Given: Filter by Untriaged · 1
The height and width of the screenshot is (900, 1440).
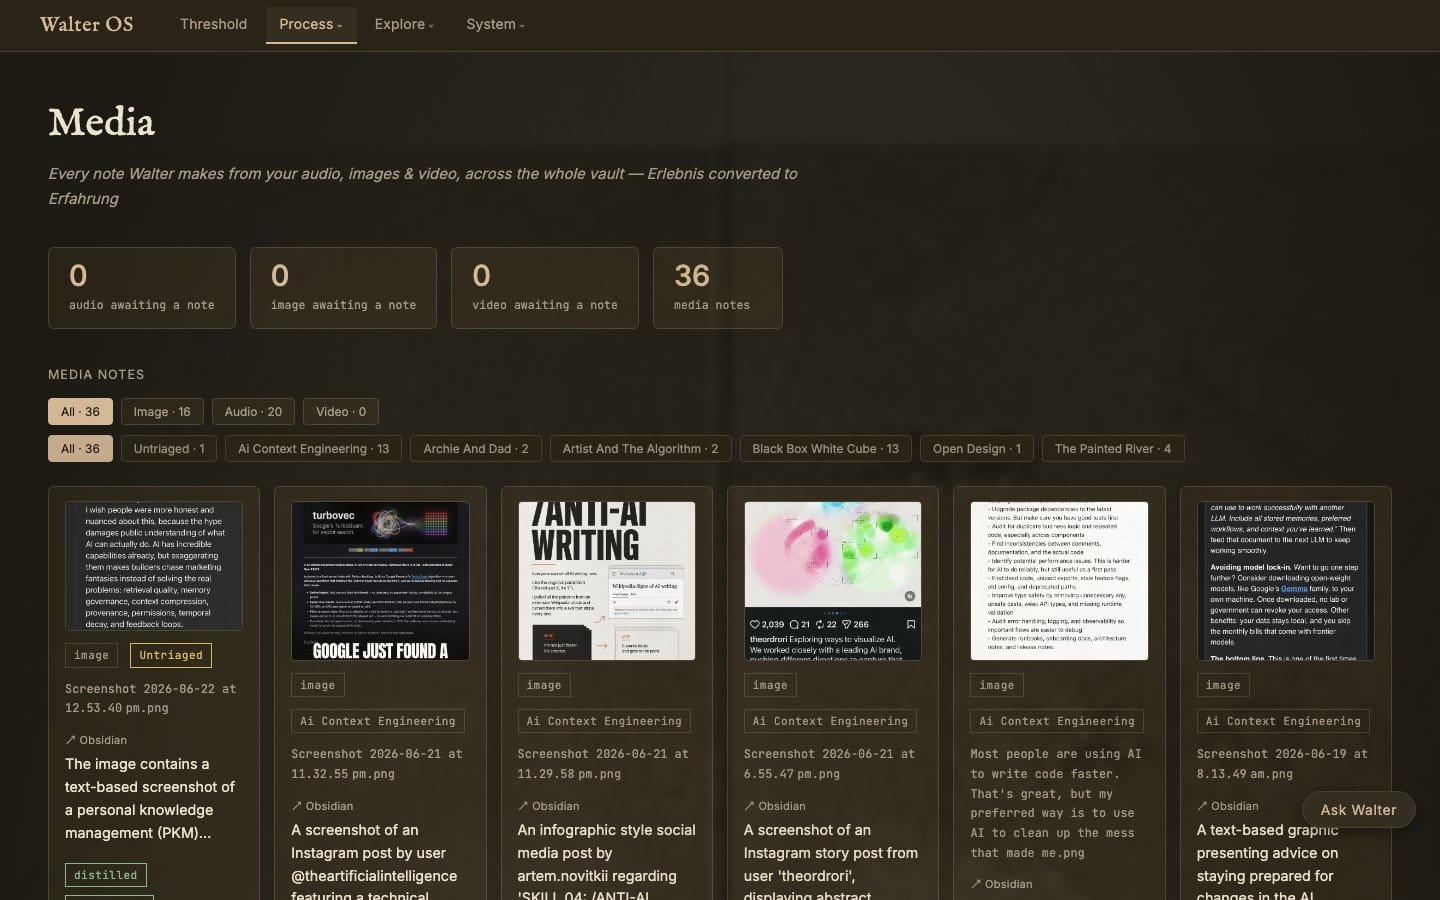Looking at the screenshot, I should (169, 449).
